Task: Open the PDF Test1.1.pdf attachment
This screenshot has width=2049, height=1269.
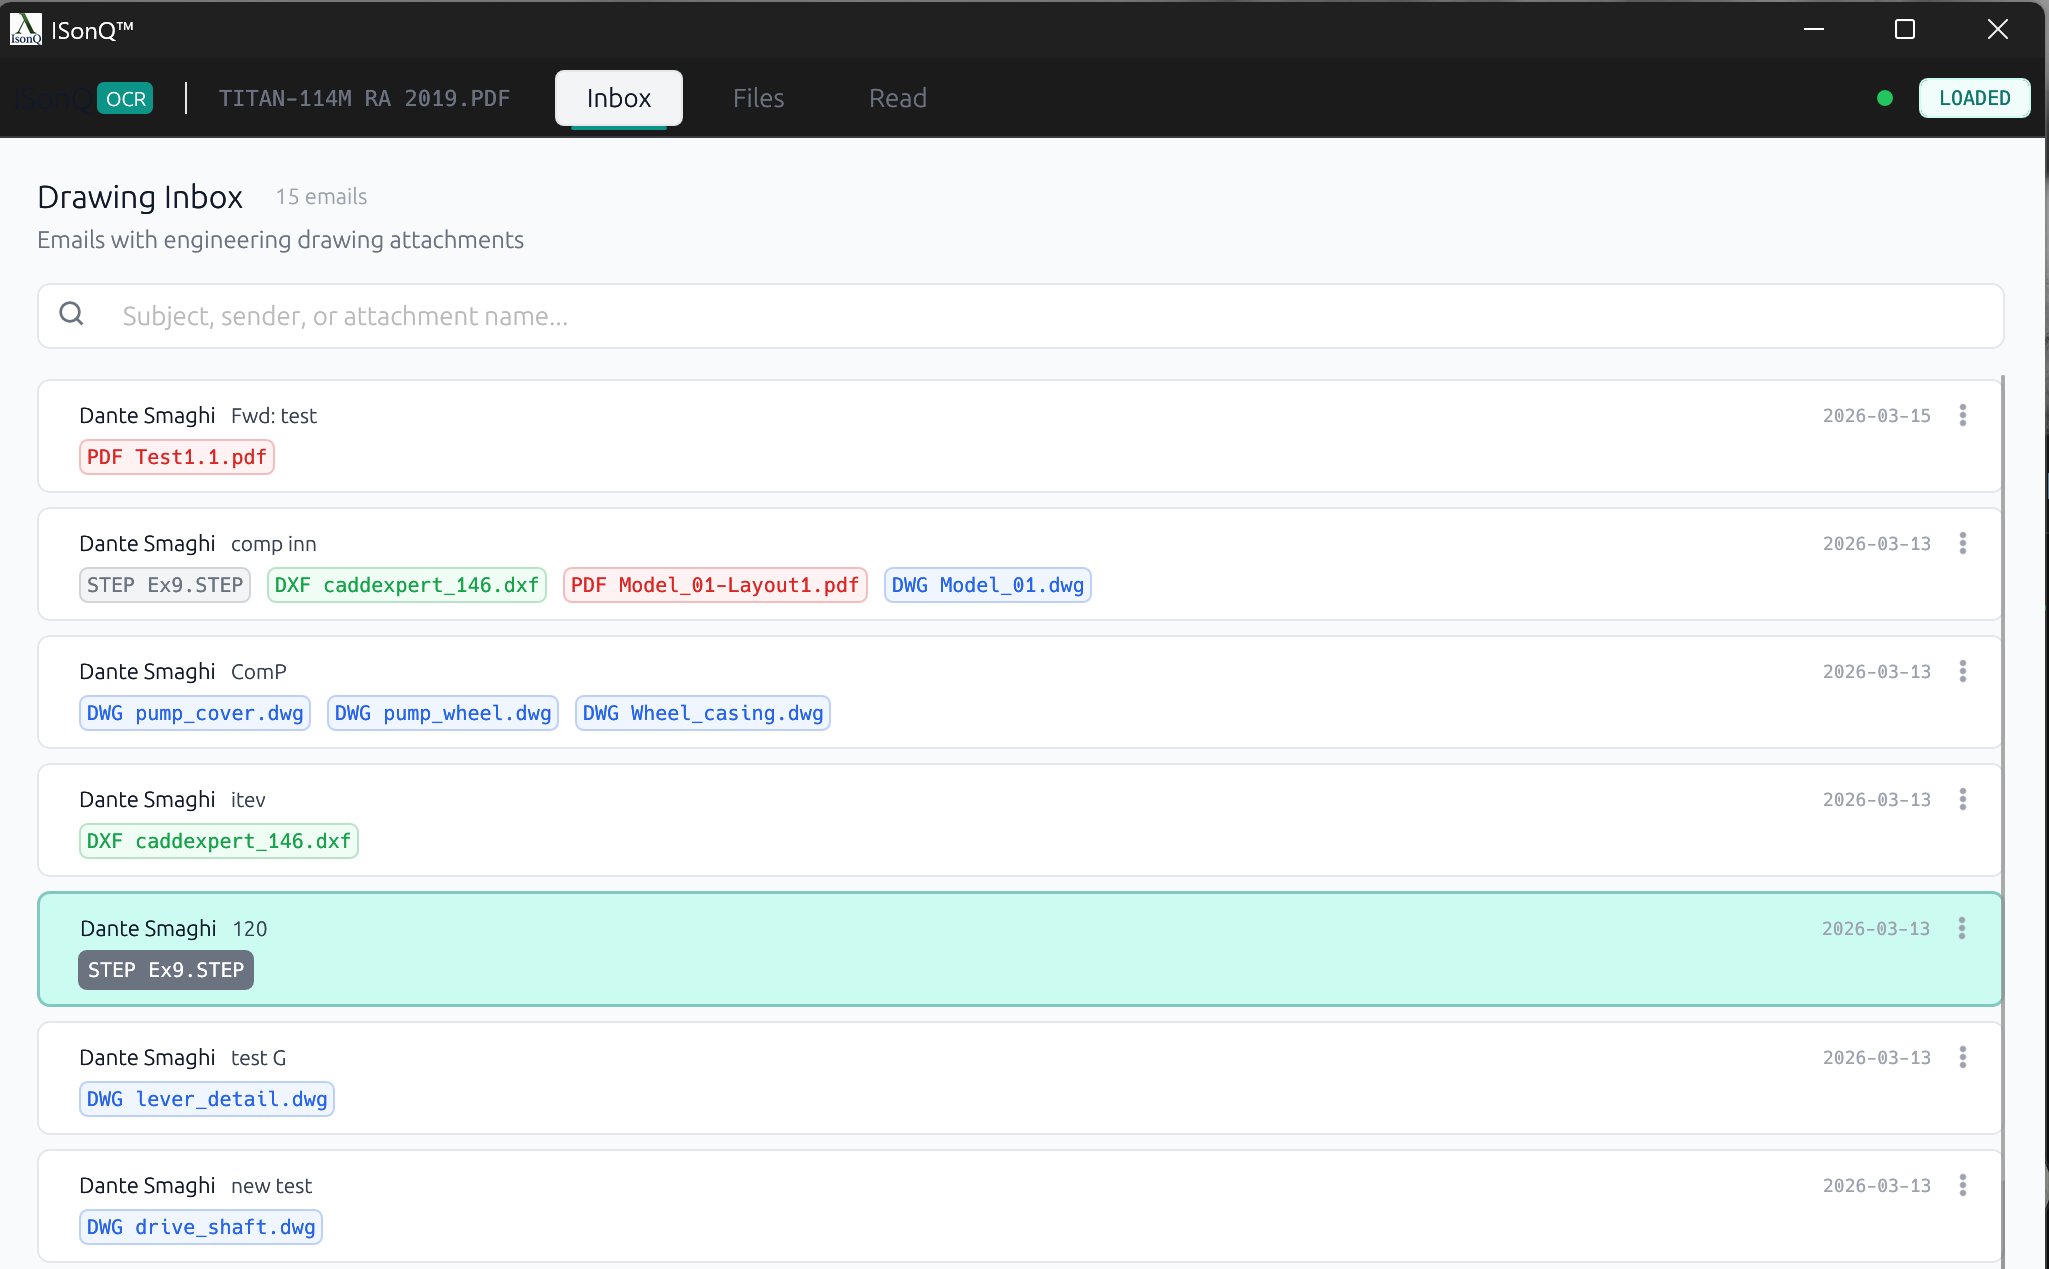Action: (x=176, y=457)
